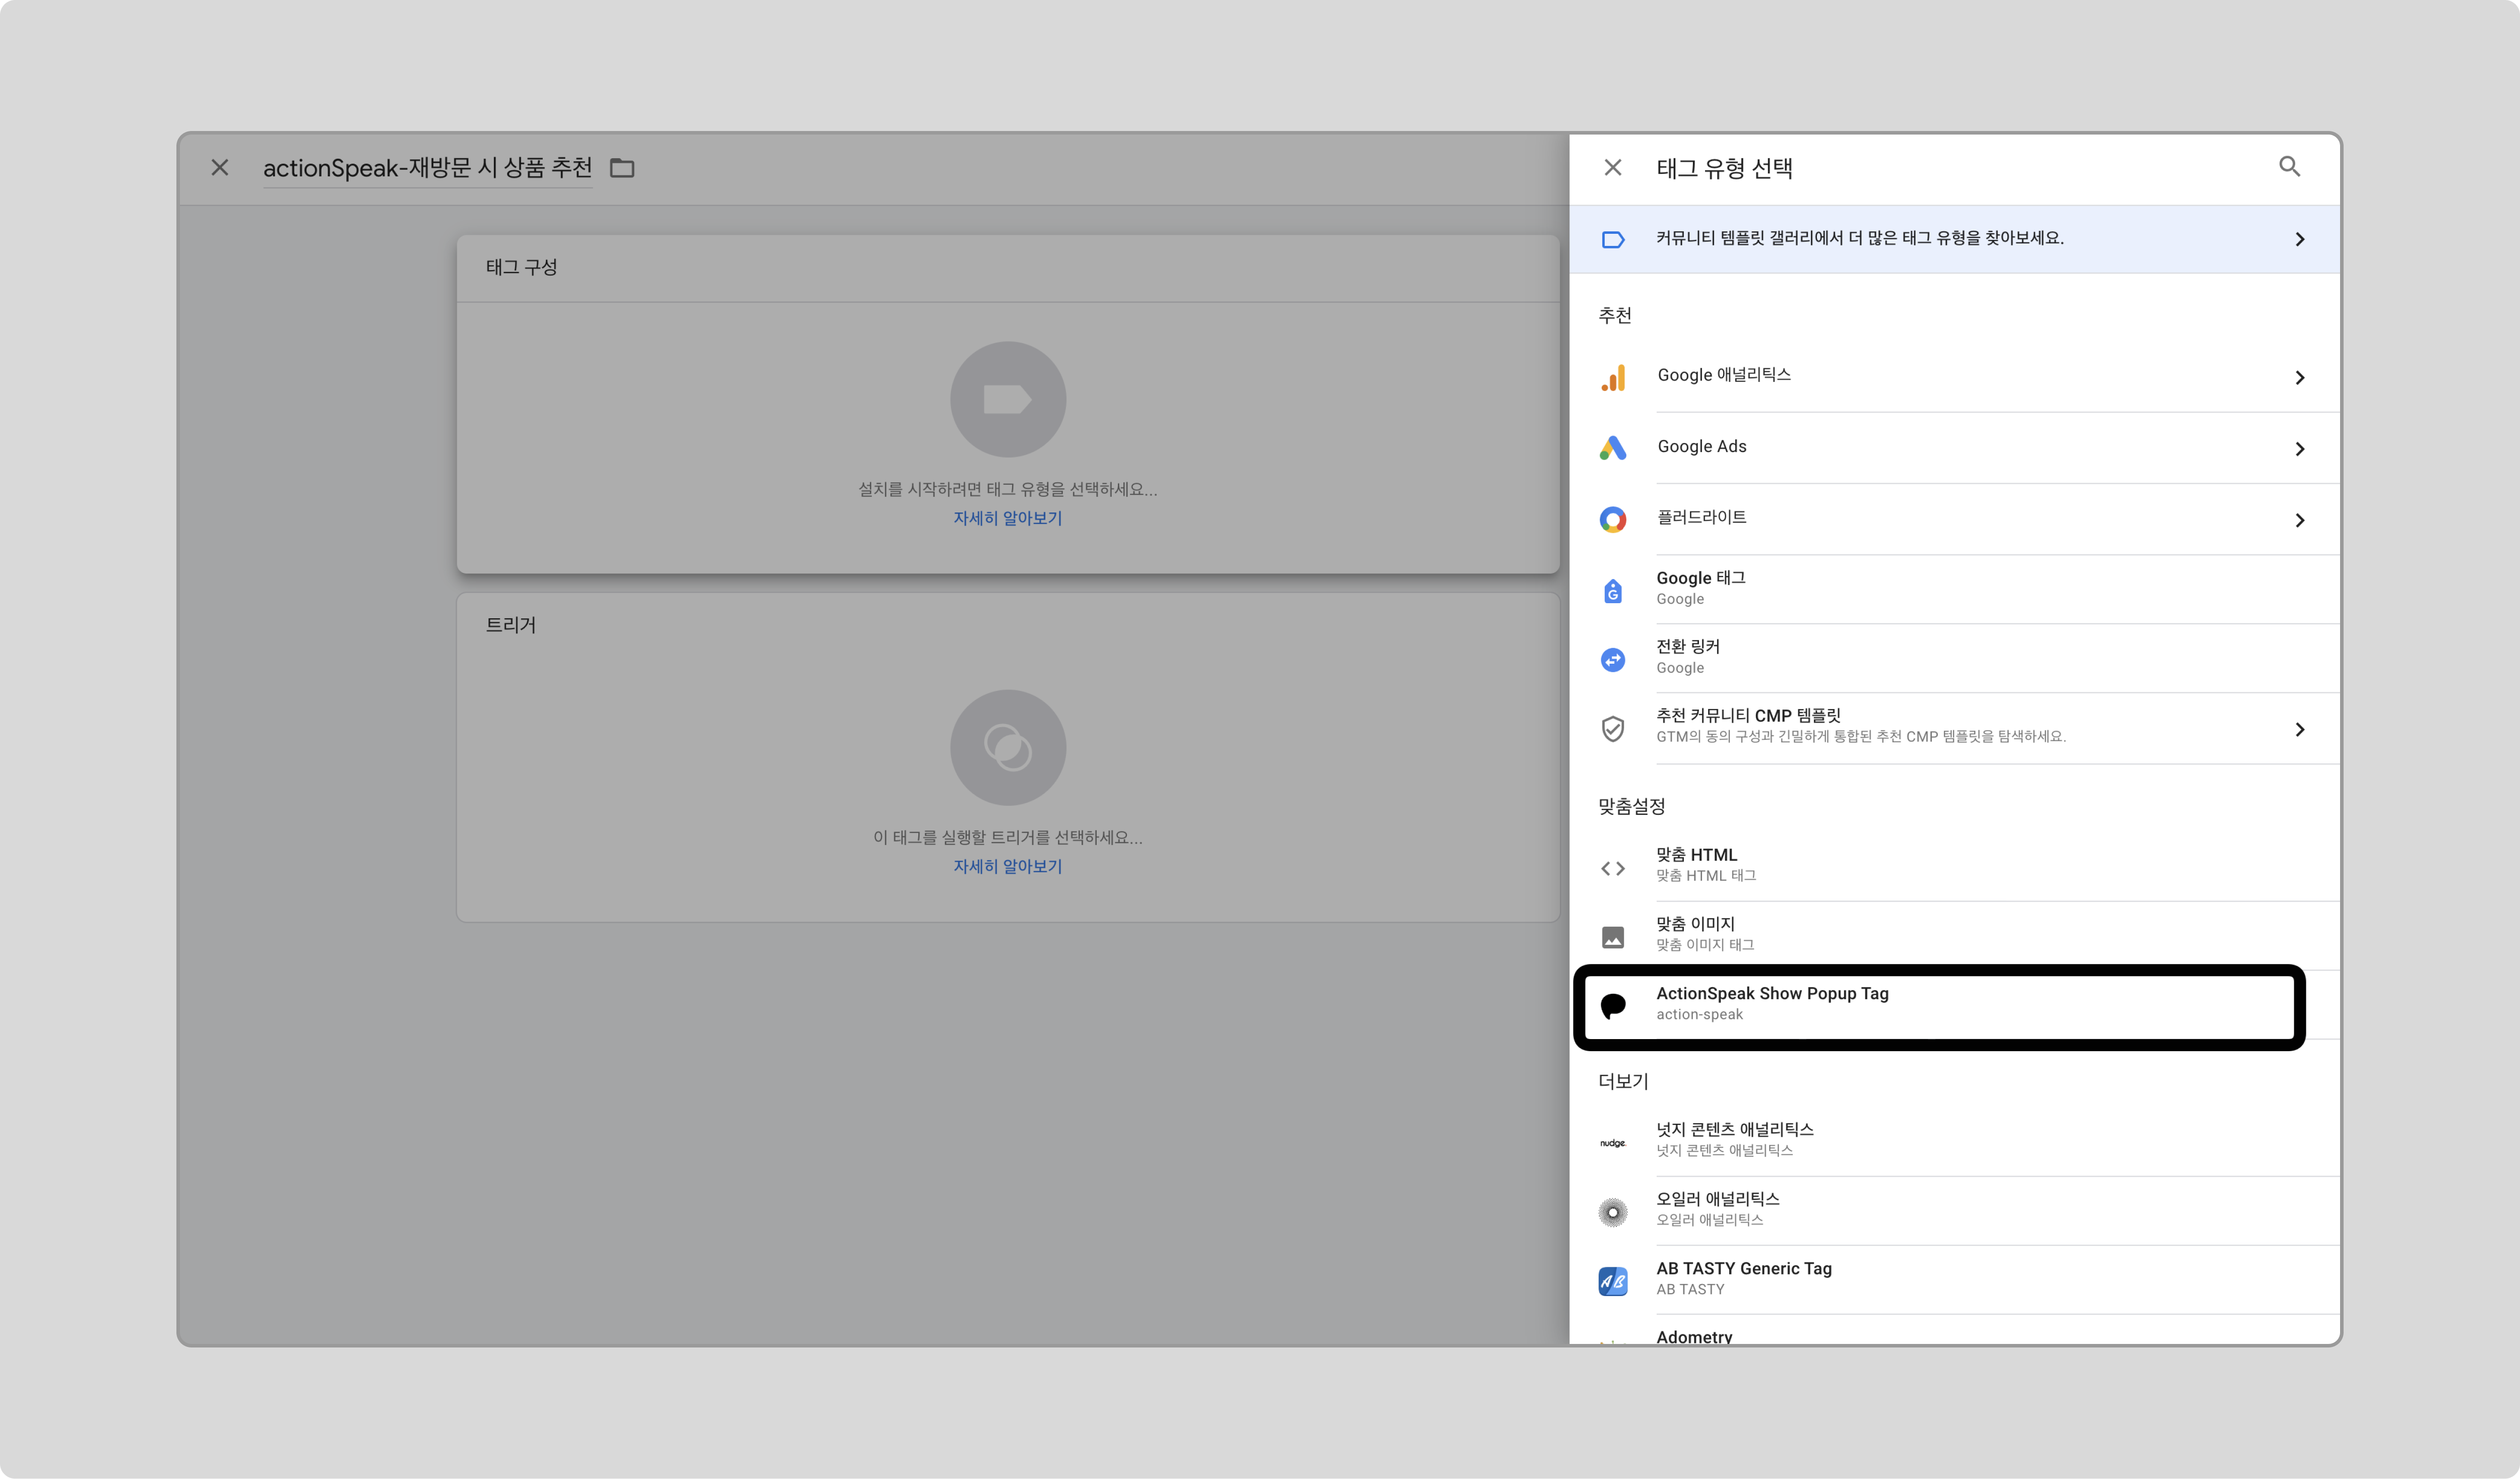Click the 태그 구성 tag placeholder icon

tap(1008, 400)
